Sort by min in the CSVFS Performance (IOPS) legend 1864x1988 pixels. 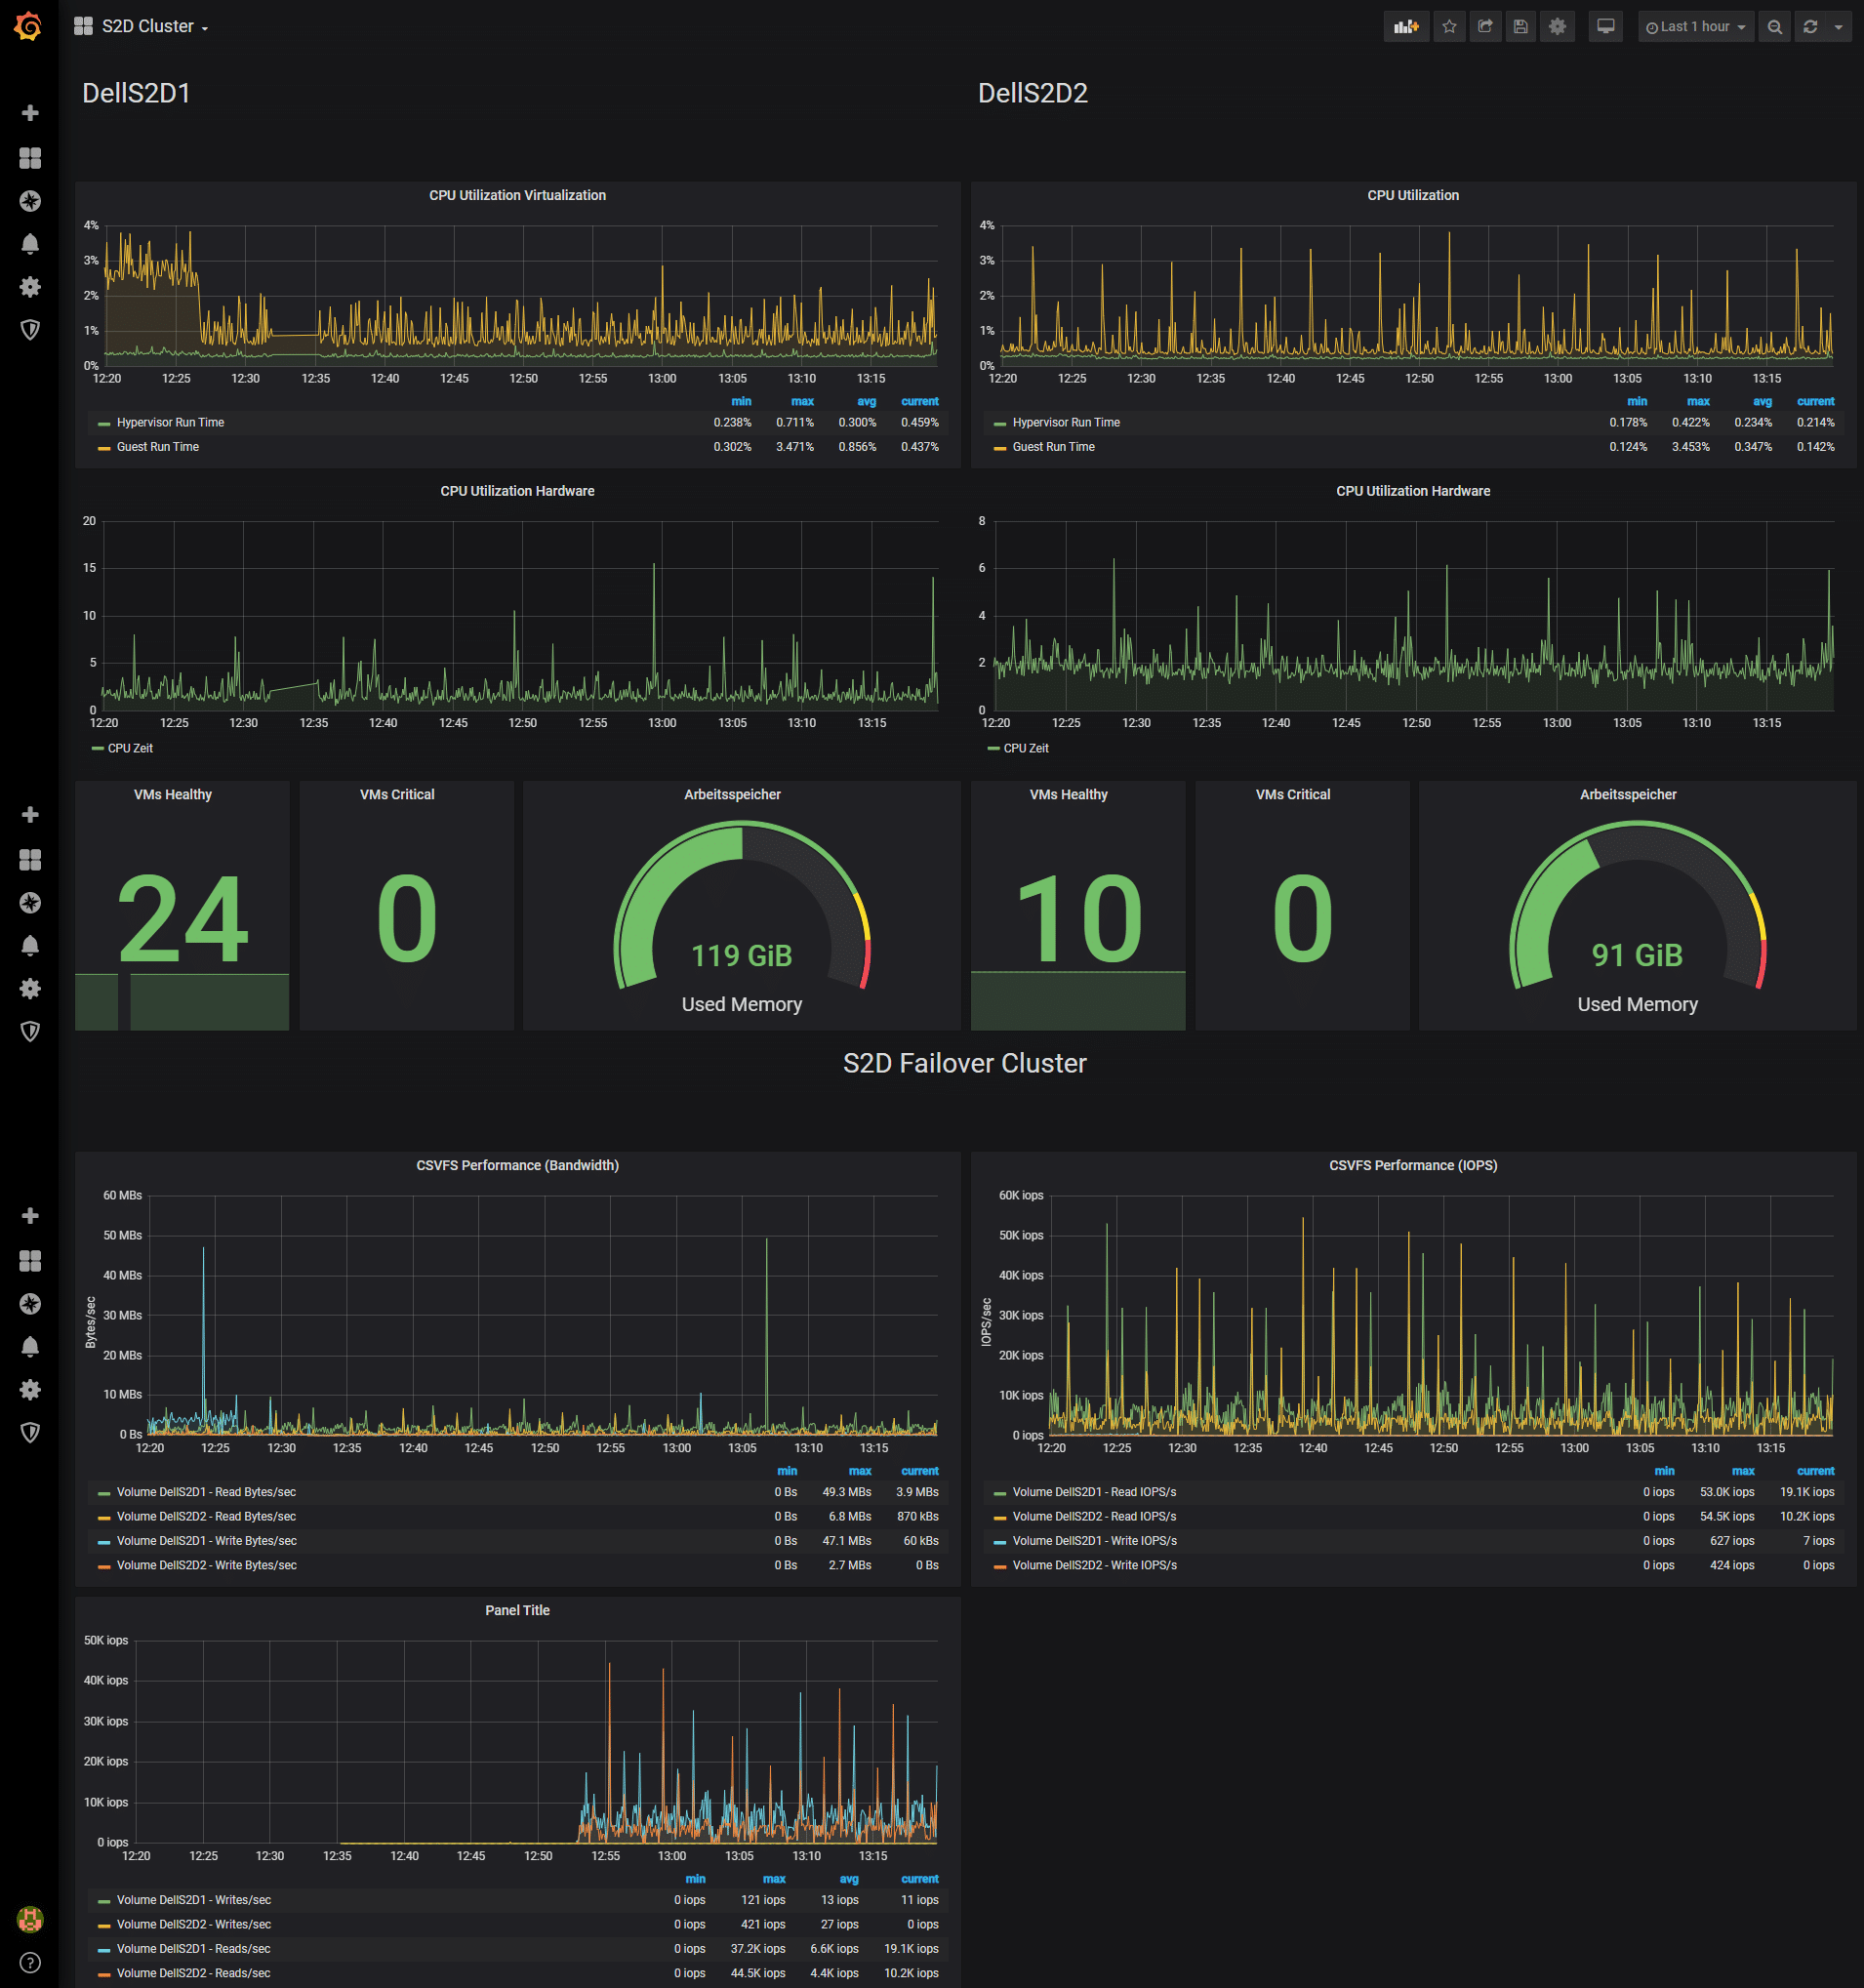[x=1664, y=1471]
